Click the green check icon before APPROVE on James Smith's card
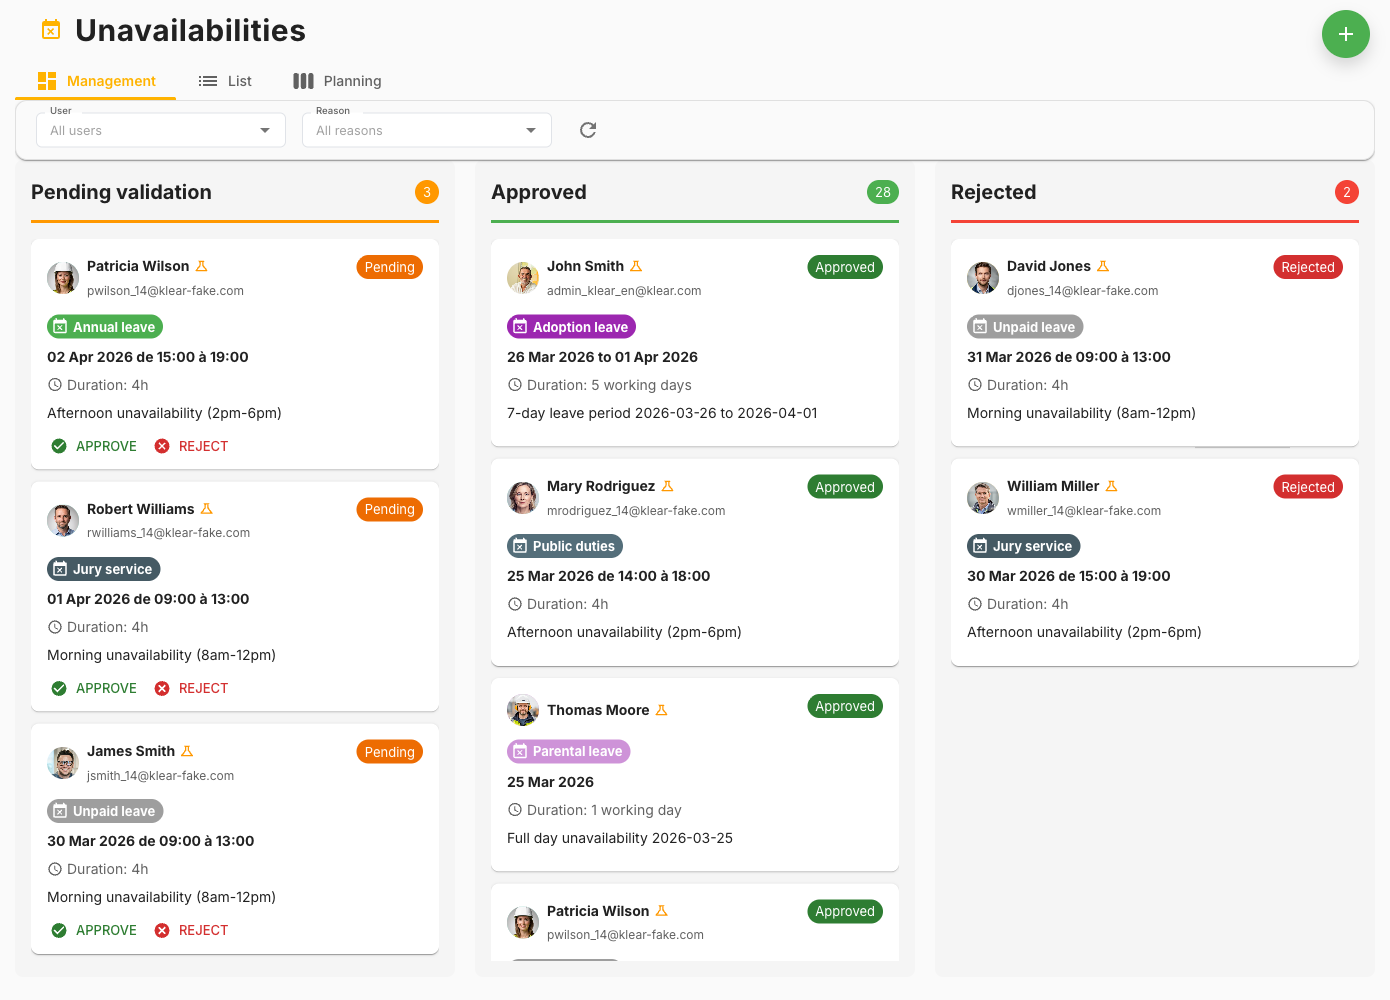This screenshot has width=1390, height=1000. tap(59, 929)
